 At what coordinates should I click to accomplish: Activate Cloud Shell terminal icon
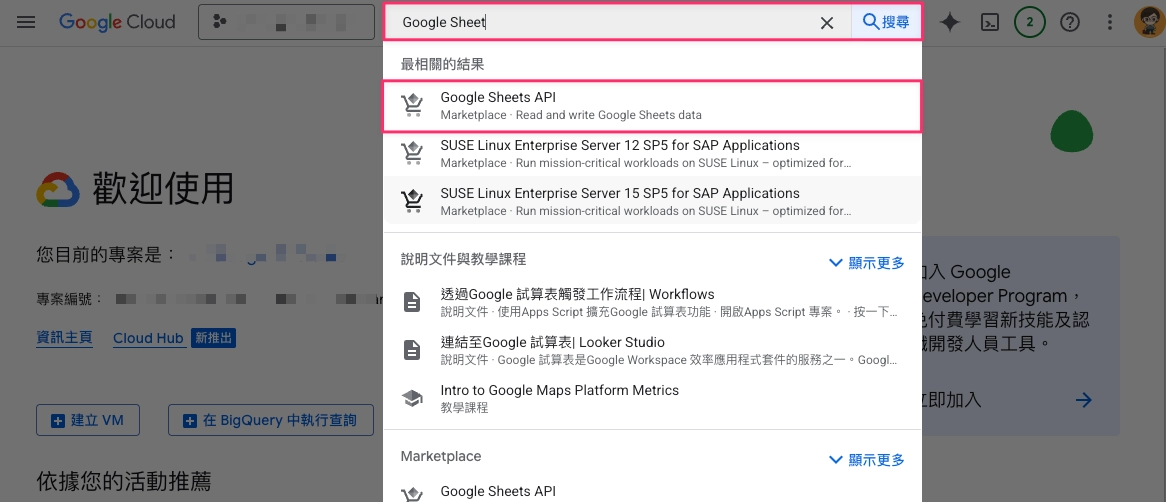coord(990,22)
